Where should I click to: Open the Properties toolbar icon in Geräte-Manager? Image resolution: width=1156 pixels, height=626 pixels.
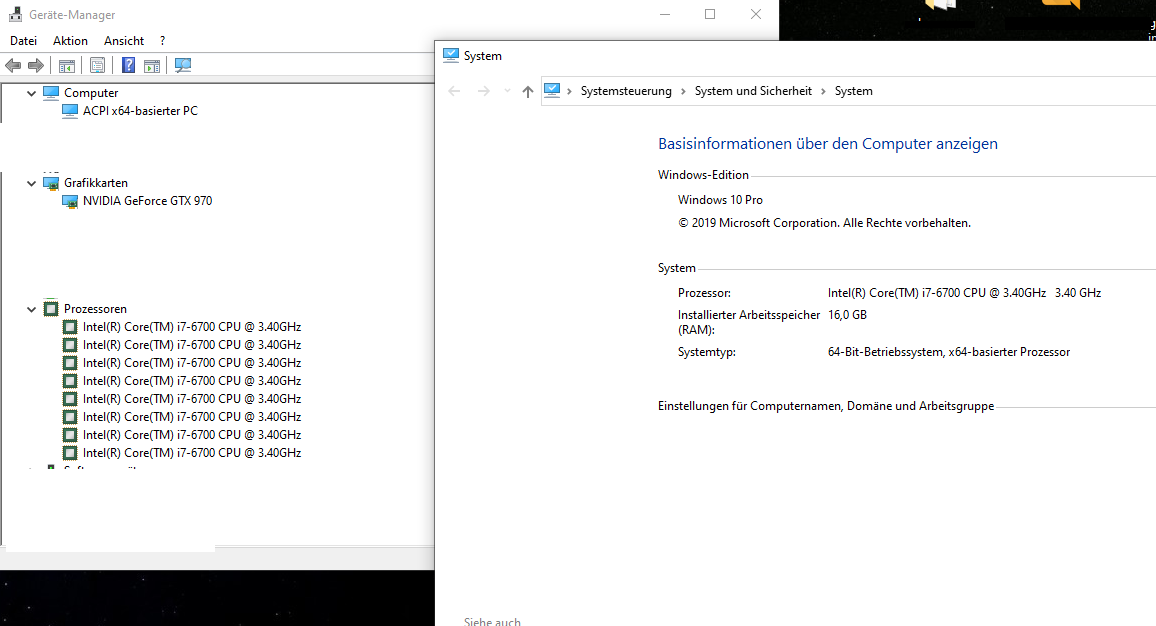(x=97, y=66)
